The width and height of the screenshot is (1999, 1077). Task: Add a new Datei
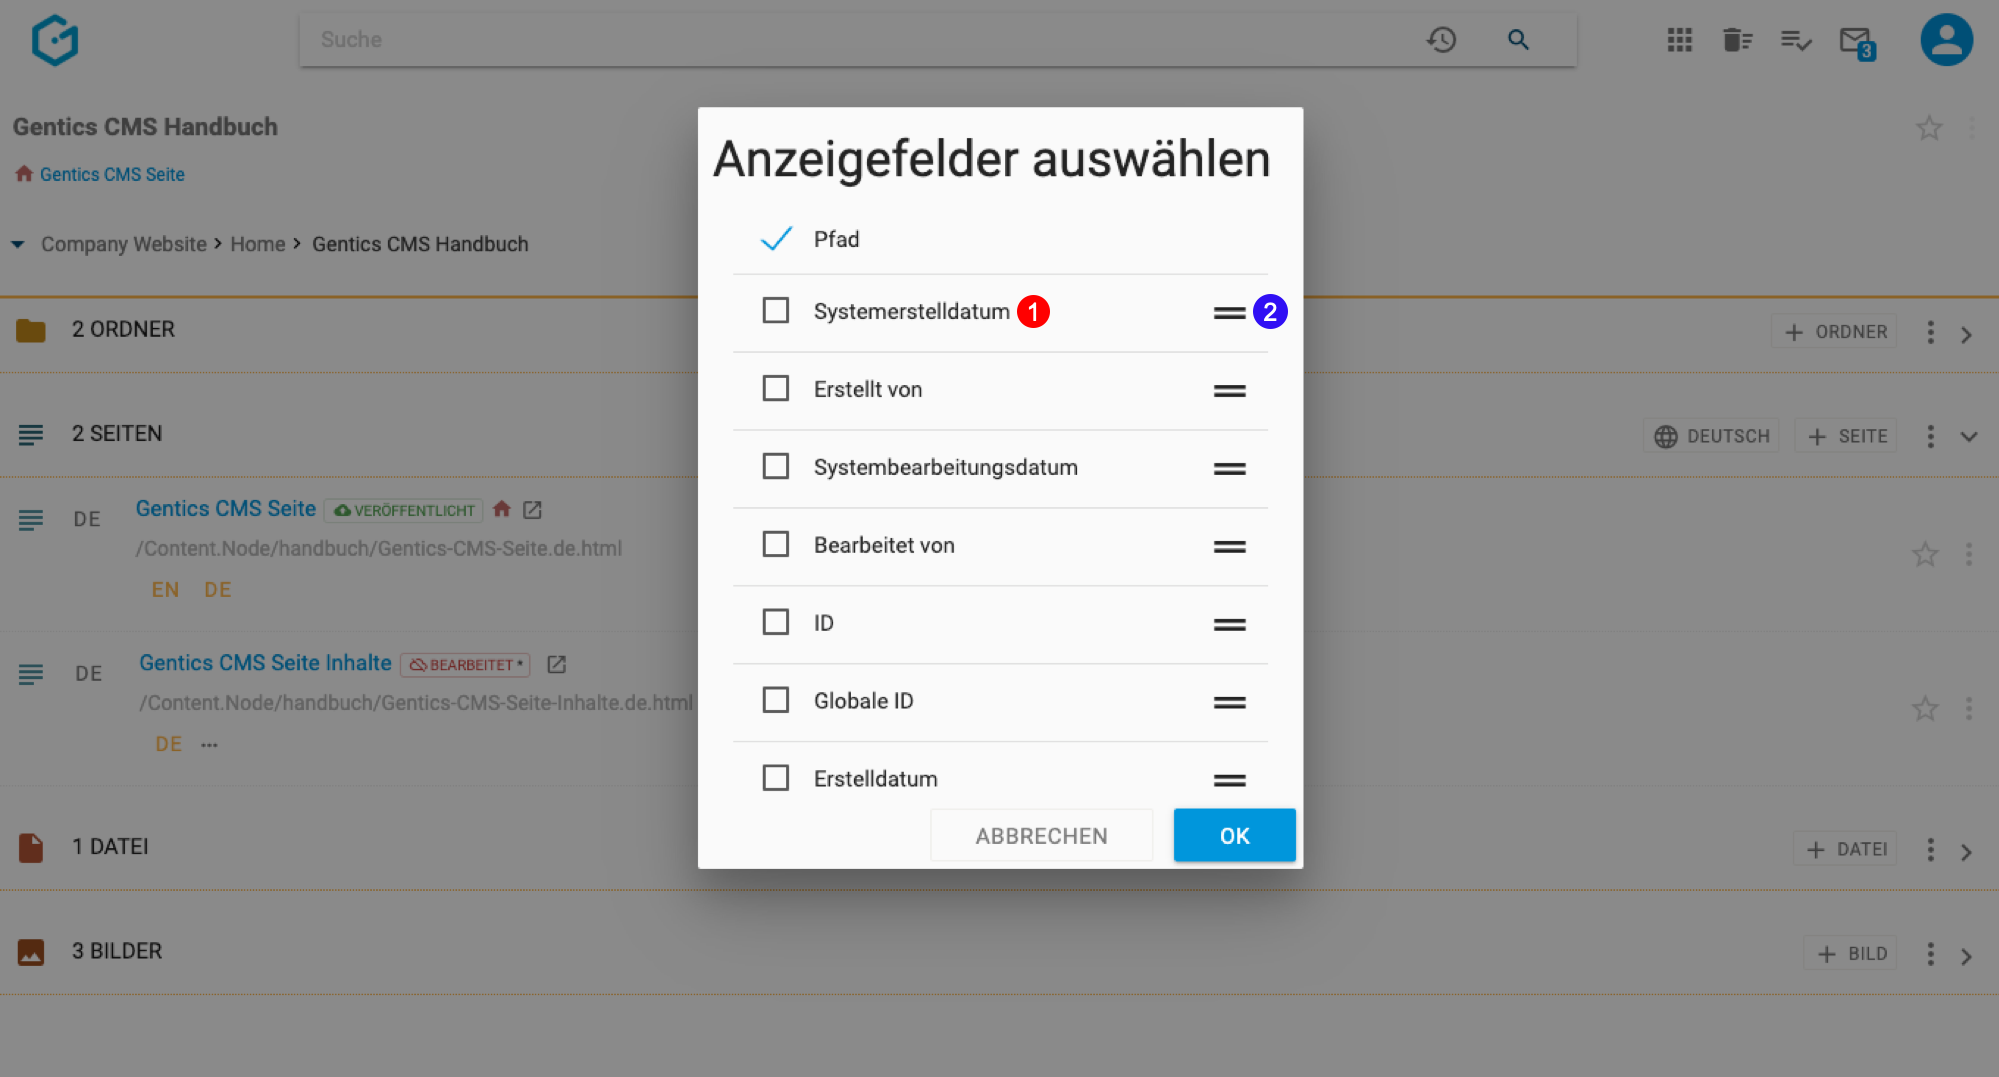coord(1846,850)
